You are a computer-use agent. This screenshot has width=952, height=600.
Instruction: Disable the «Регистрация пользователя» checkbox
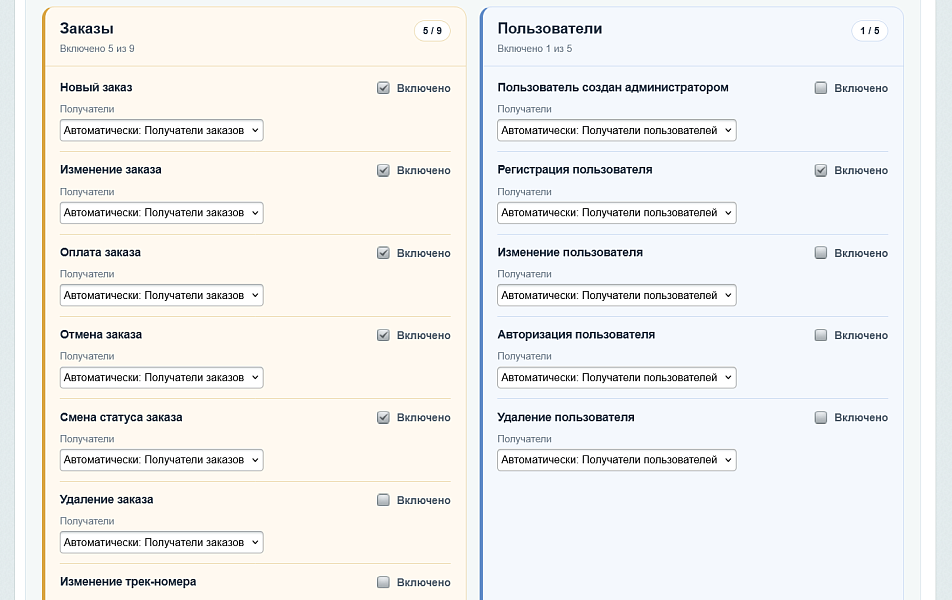(x=821, y=171)
